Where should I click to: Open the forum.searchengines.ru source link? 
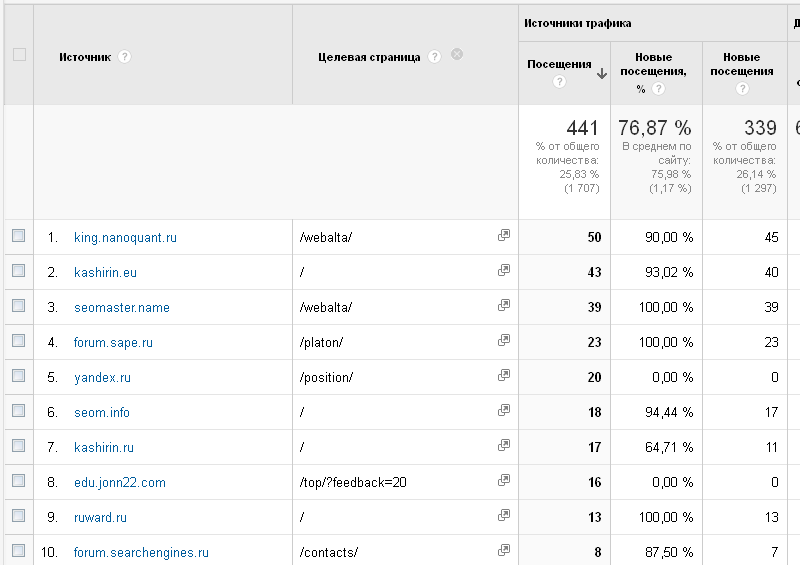coord(141,553)
